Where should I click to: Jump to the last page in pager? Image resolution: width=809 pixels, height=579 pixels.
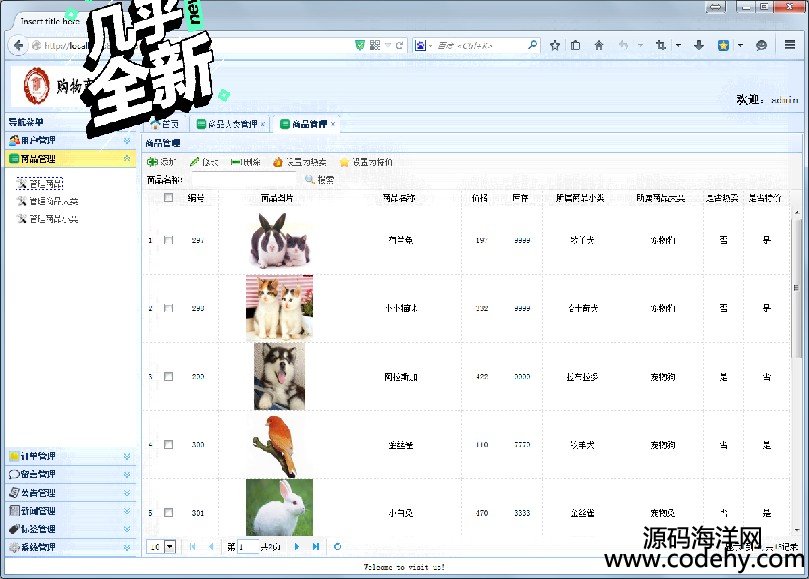coord(316,546)
